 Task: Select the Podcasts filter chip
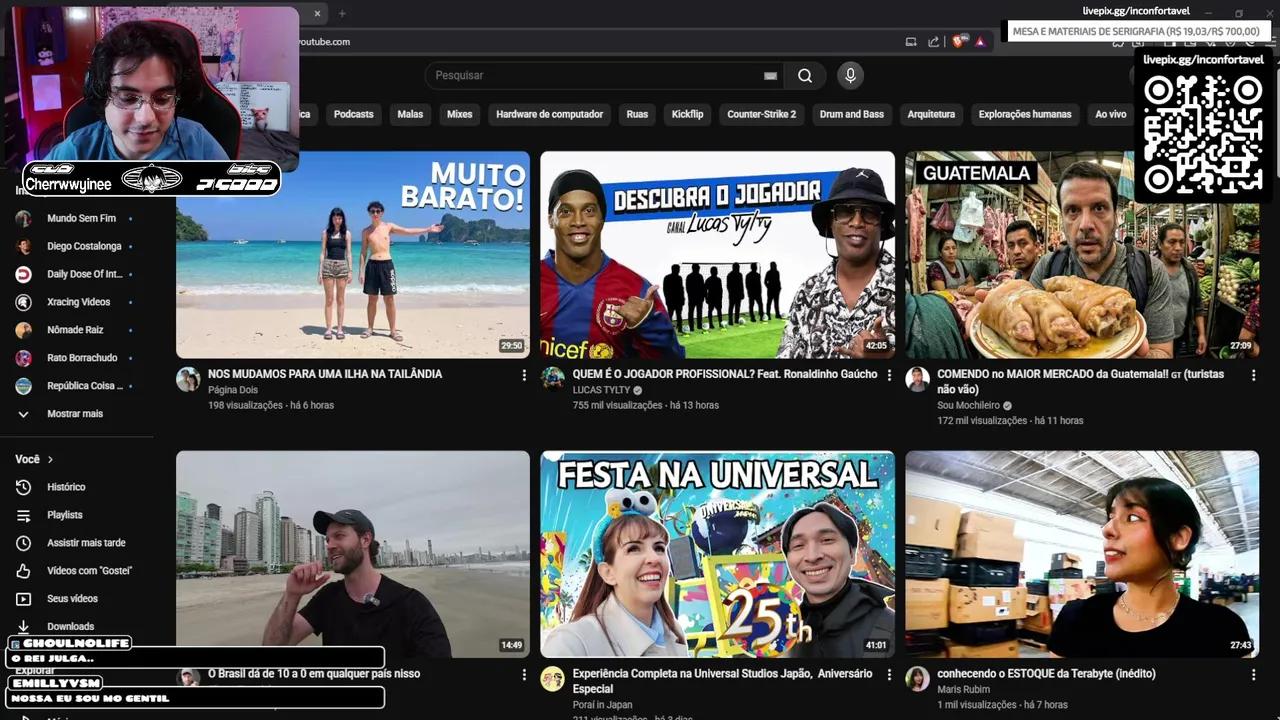coord(353,114)
